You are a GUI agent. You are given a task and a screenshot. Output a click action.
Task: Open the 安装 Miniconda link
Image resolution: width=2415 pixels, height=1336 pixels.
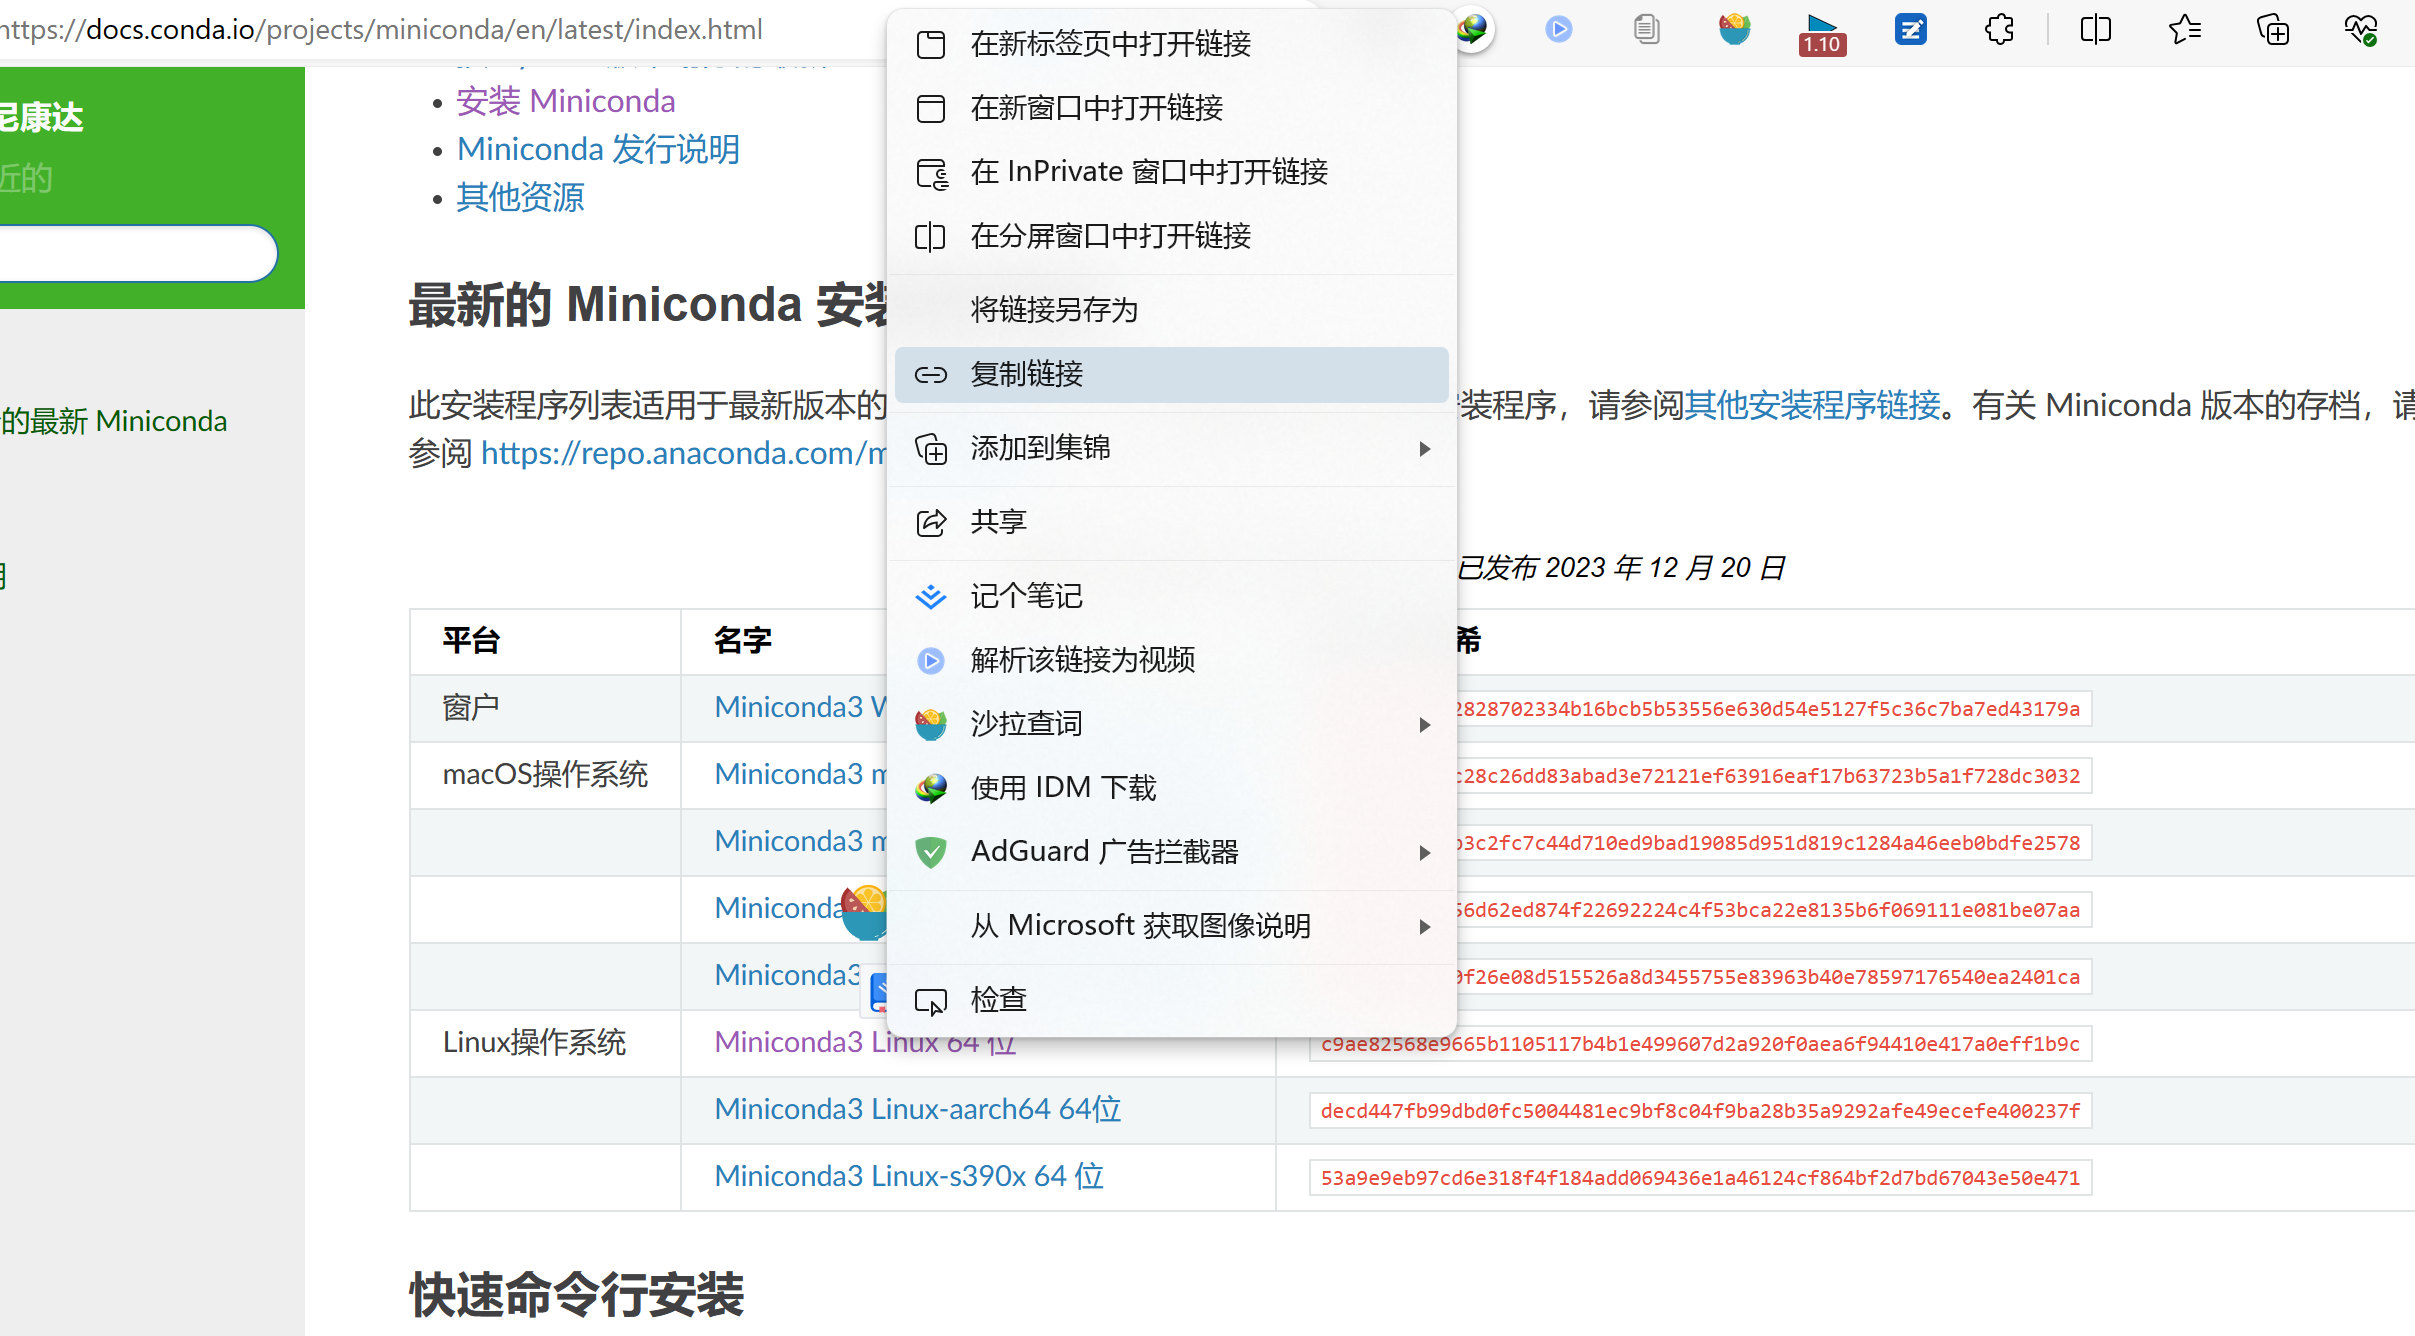pos(566,100)
